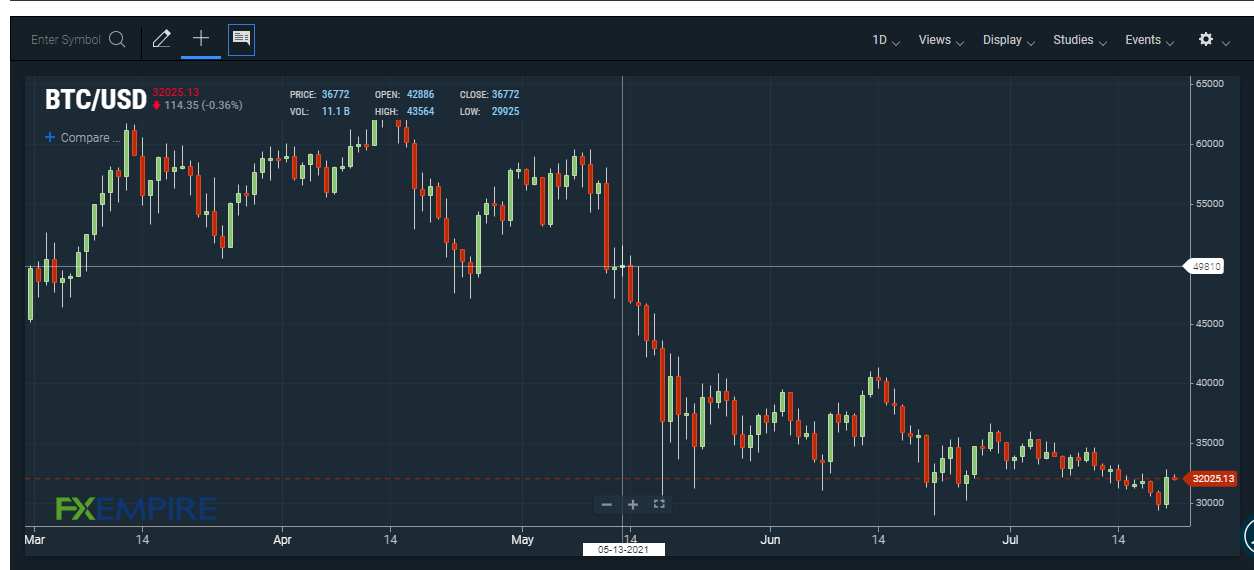Click the HIGH value 43564
Viewport: 1254px width, 570px height.
pyautogui.click(x=420, y=111)
